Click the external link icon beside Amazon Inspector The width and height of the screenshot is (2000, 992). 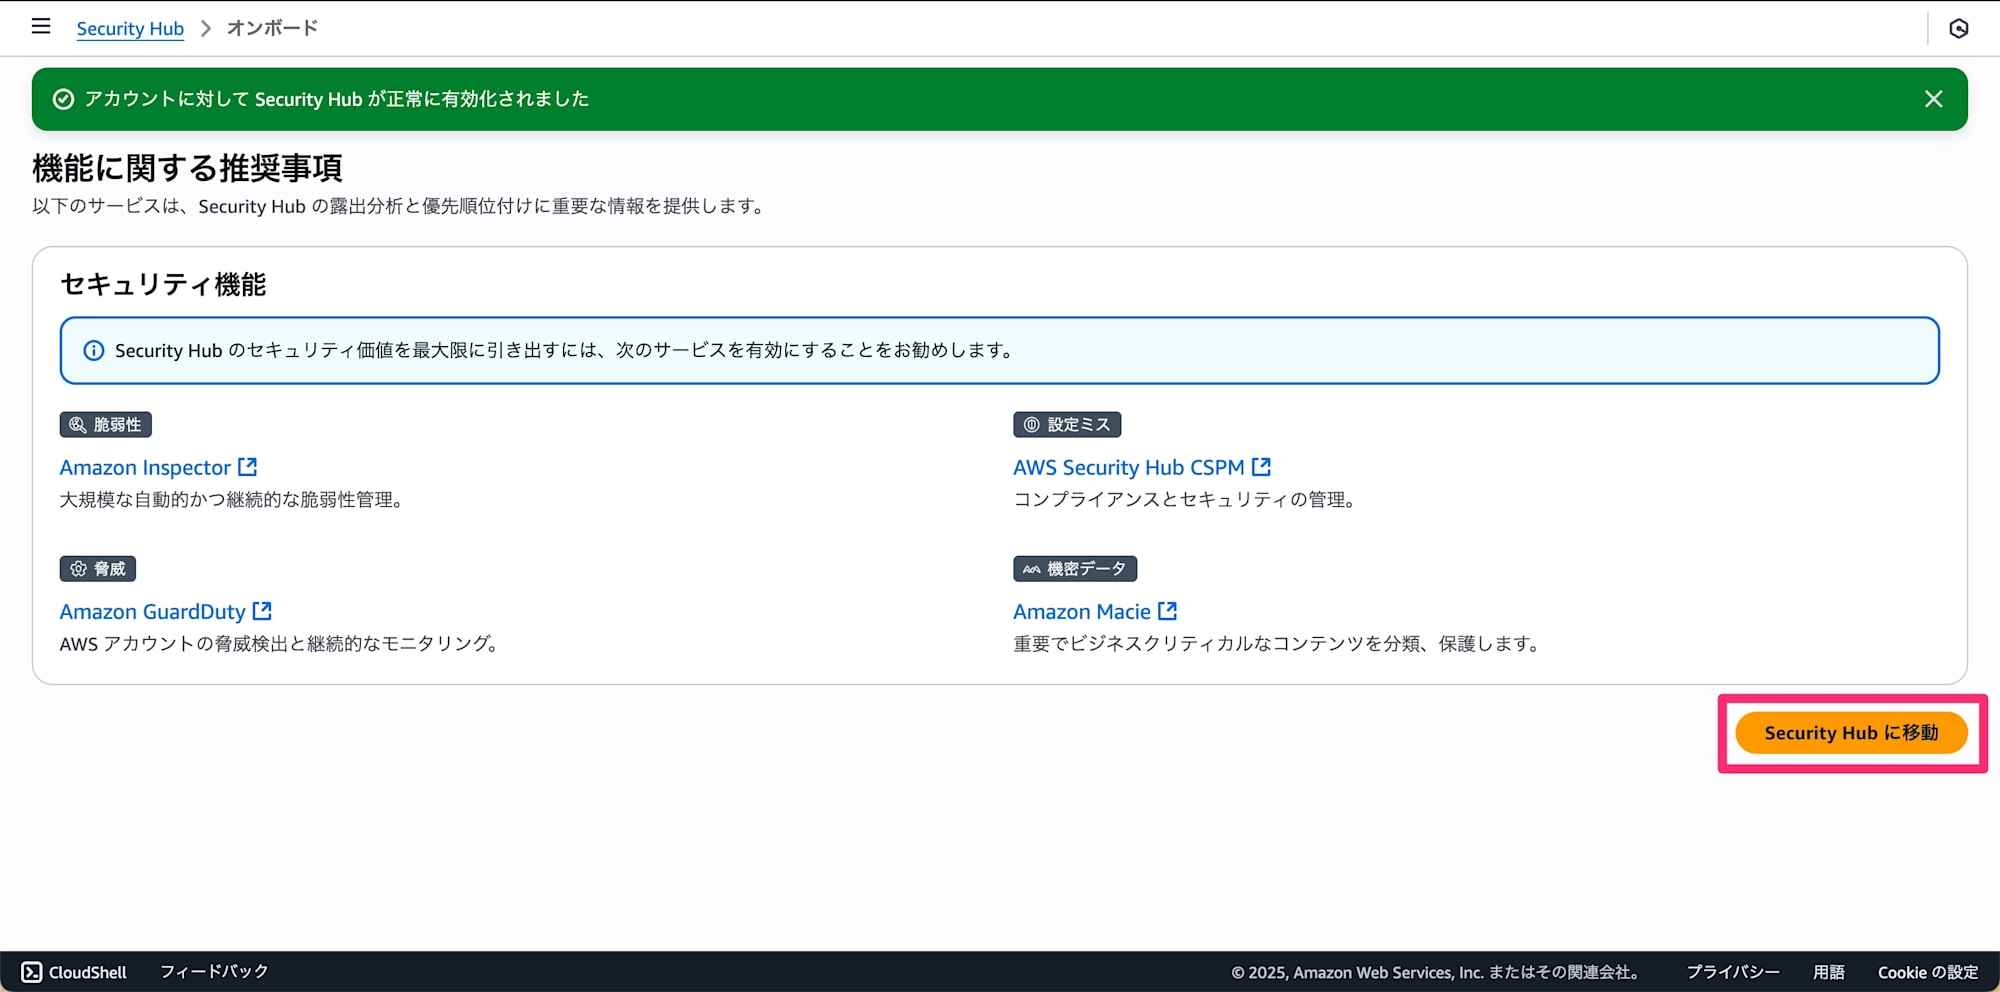[x=247, y=467]
